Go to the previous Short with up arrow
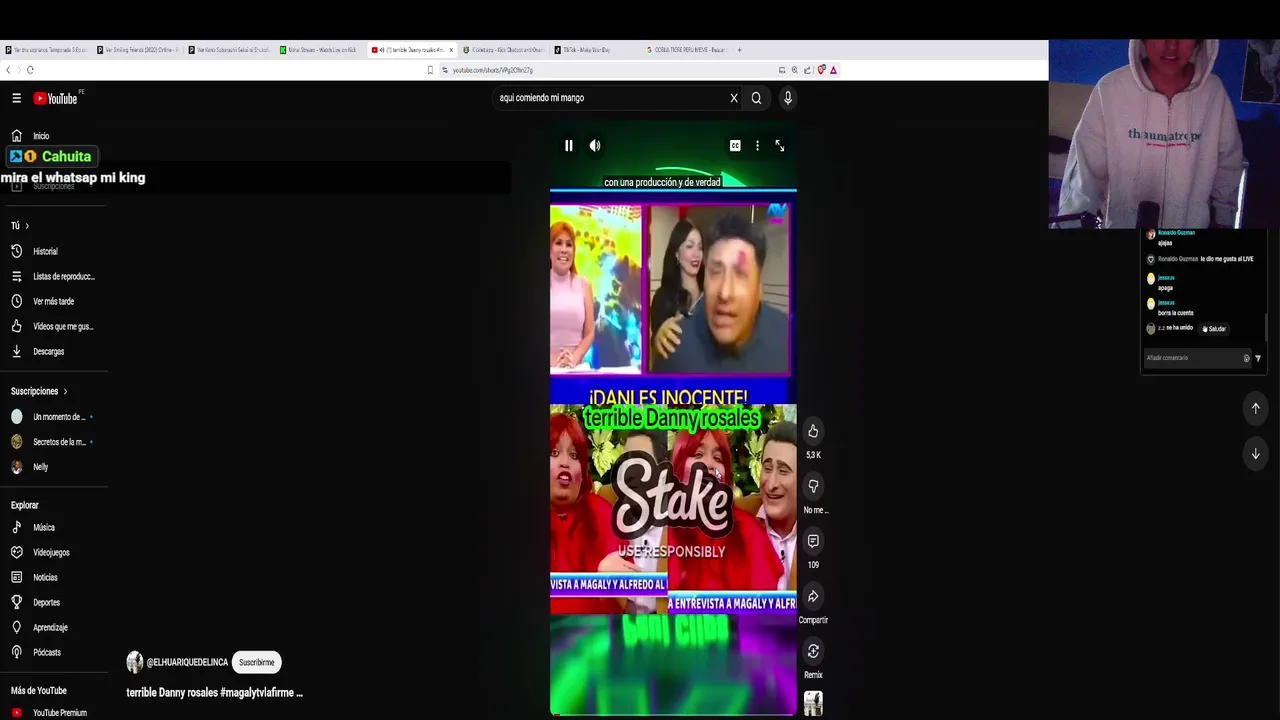1280x720 pixels. coord(1256,408)
